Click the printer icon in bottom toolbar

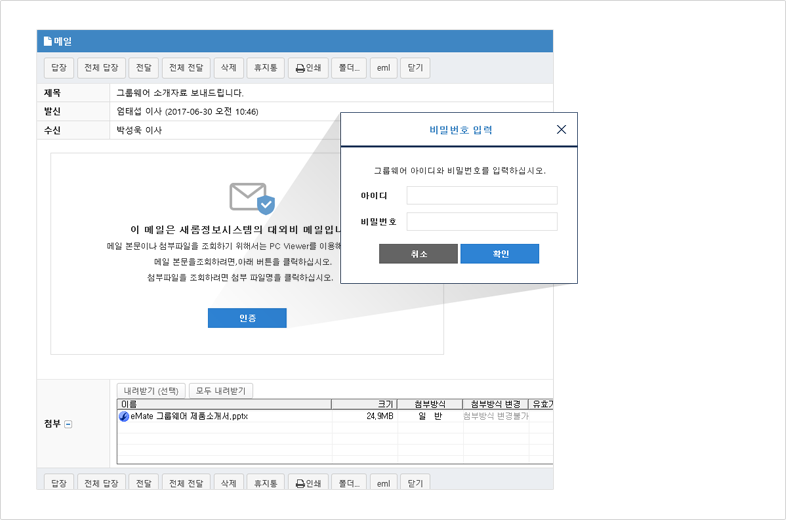299,482
